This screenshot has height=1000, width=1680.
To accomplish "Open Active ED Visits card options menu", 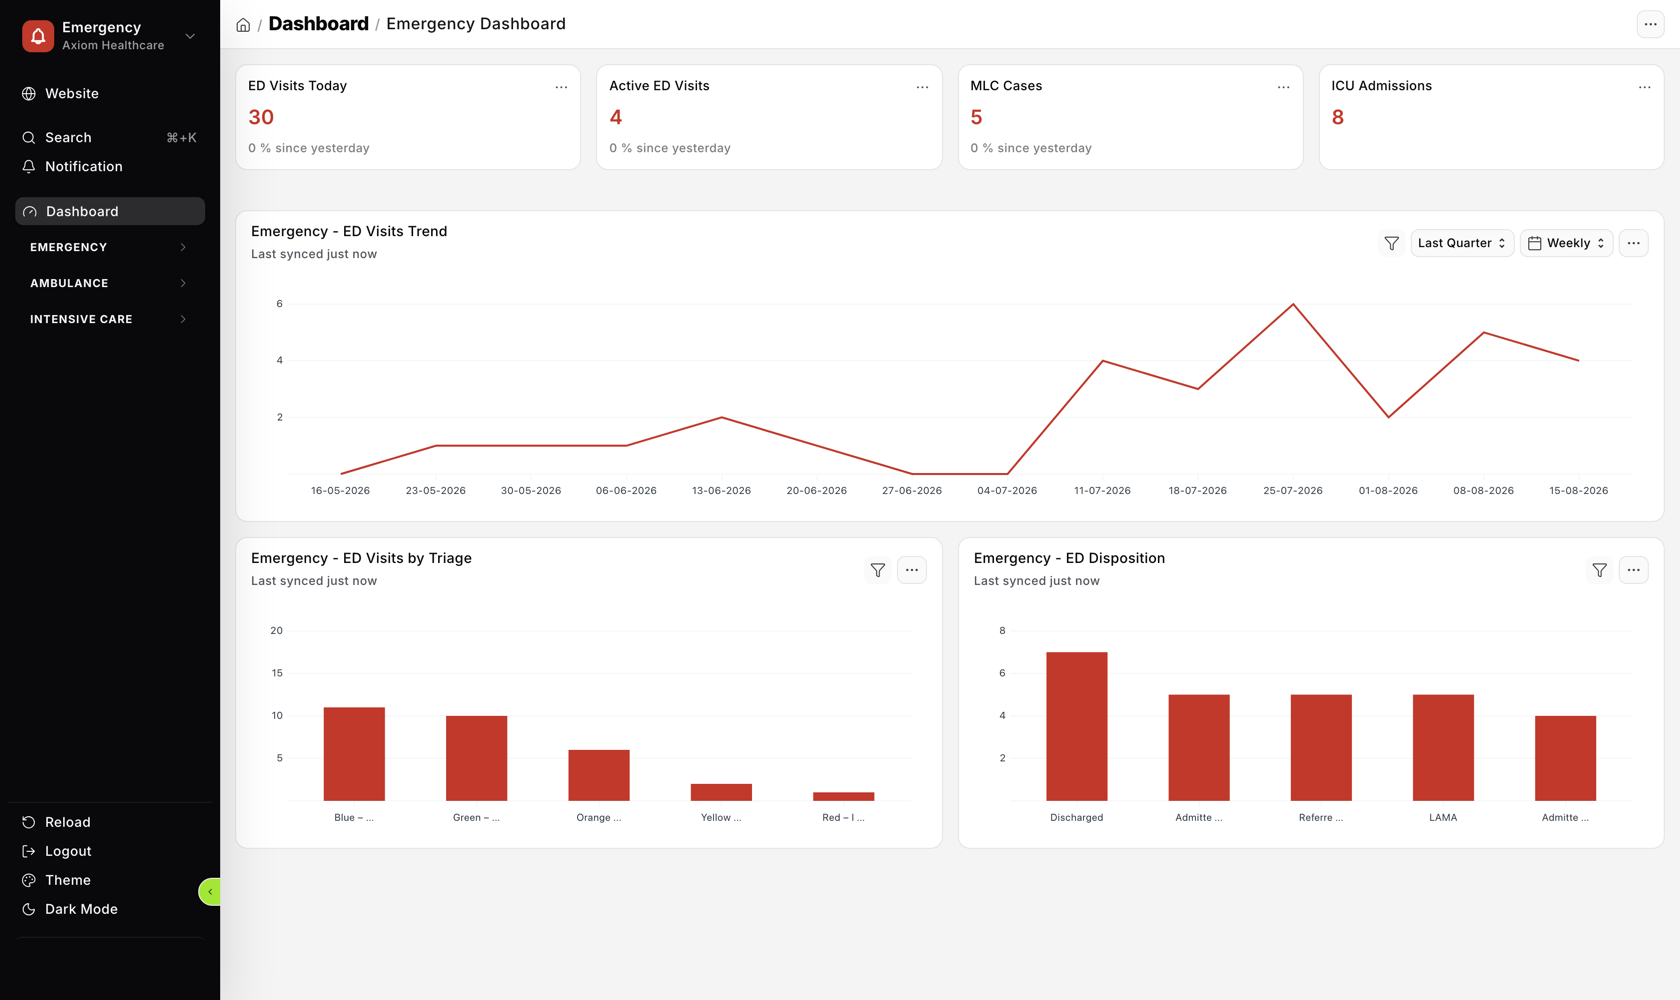I will click(x=922, y=87).
